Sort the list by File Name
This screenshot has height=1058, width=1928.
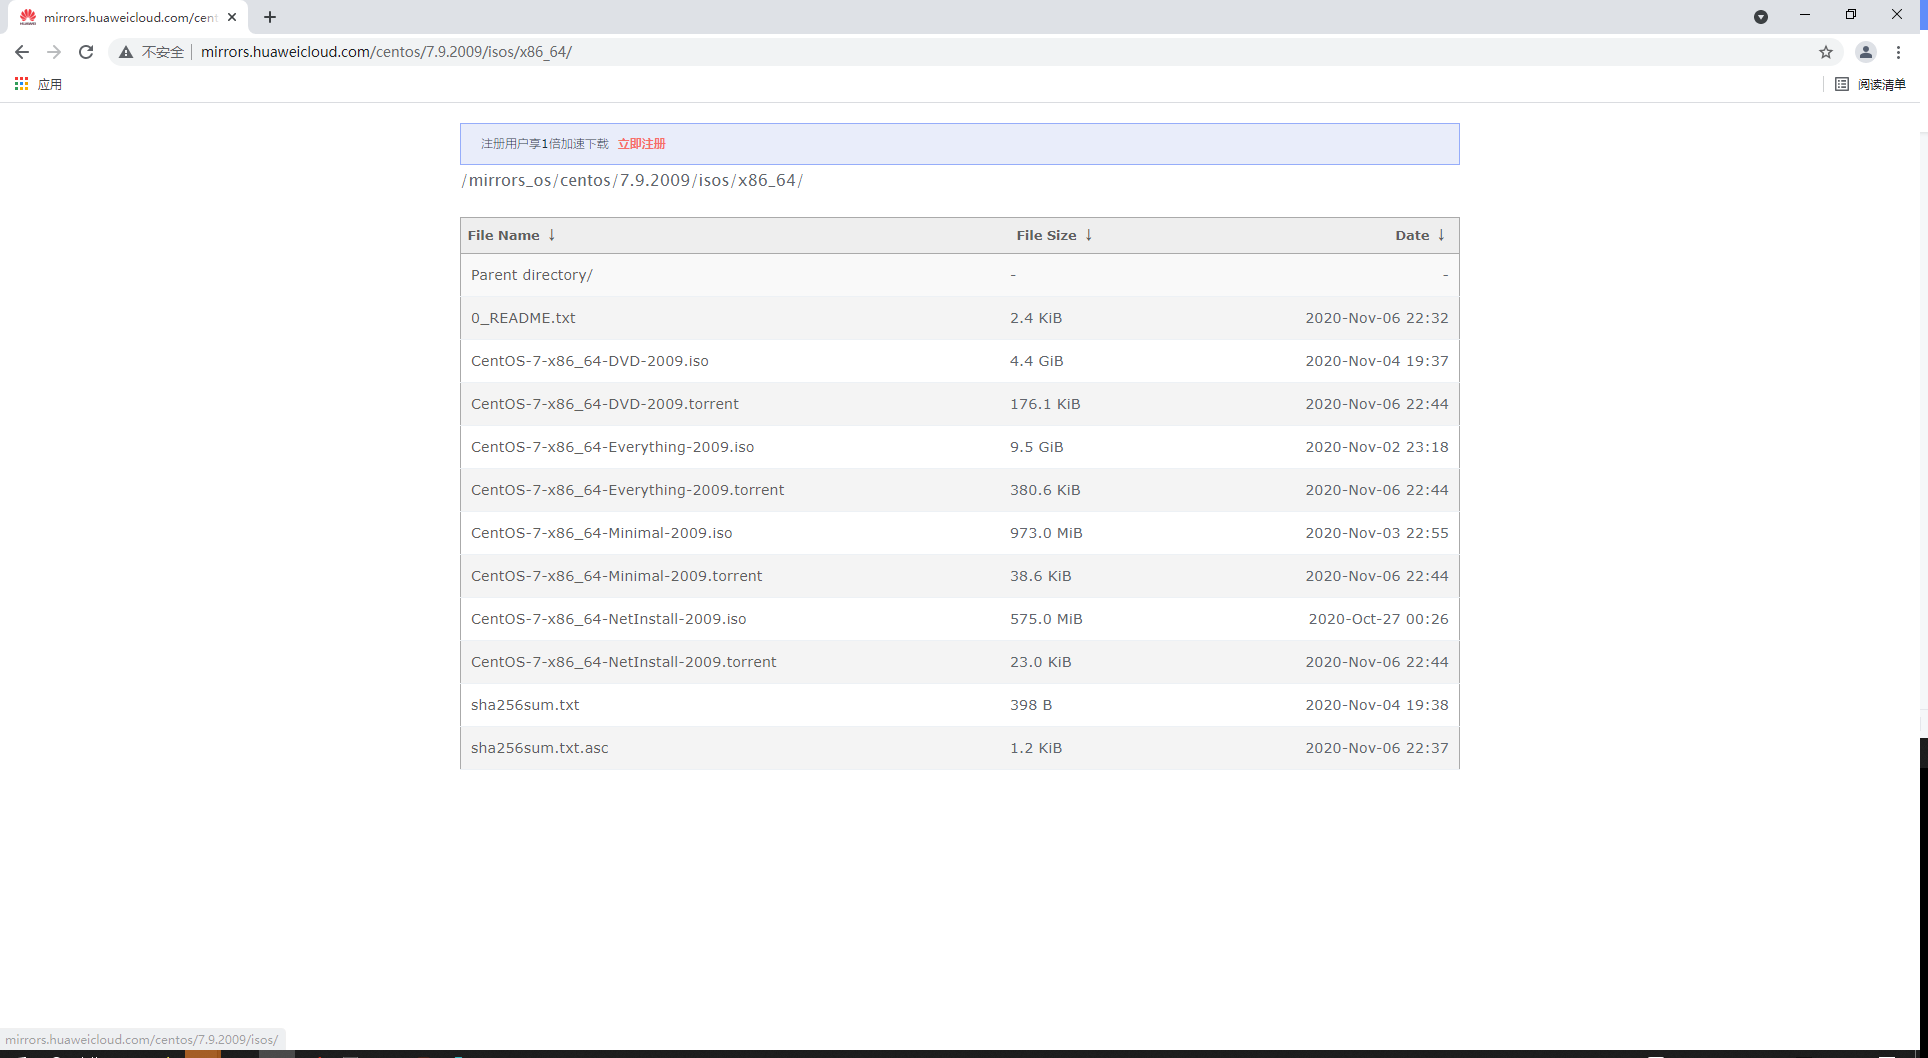click(x=511, y=235)
